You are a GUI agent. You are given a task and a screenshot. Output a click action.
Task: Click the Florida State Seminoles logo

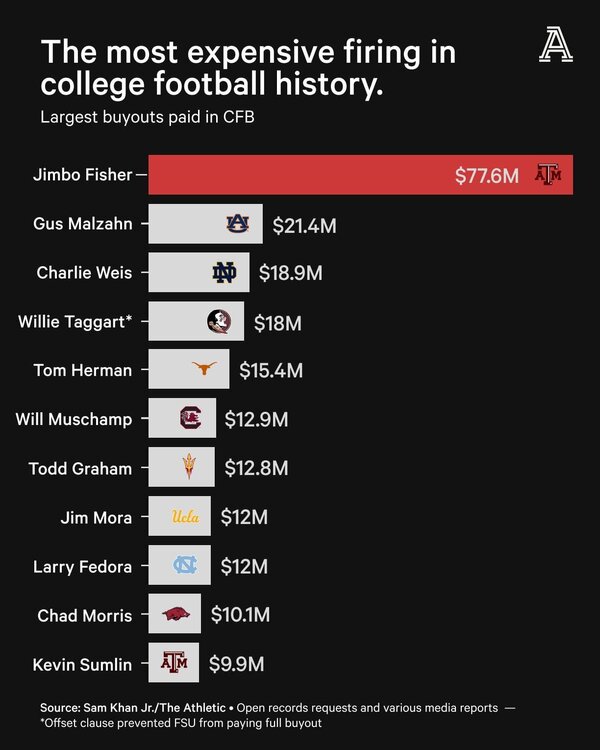point(219,322)
